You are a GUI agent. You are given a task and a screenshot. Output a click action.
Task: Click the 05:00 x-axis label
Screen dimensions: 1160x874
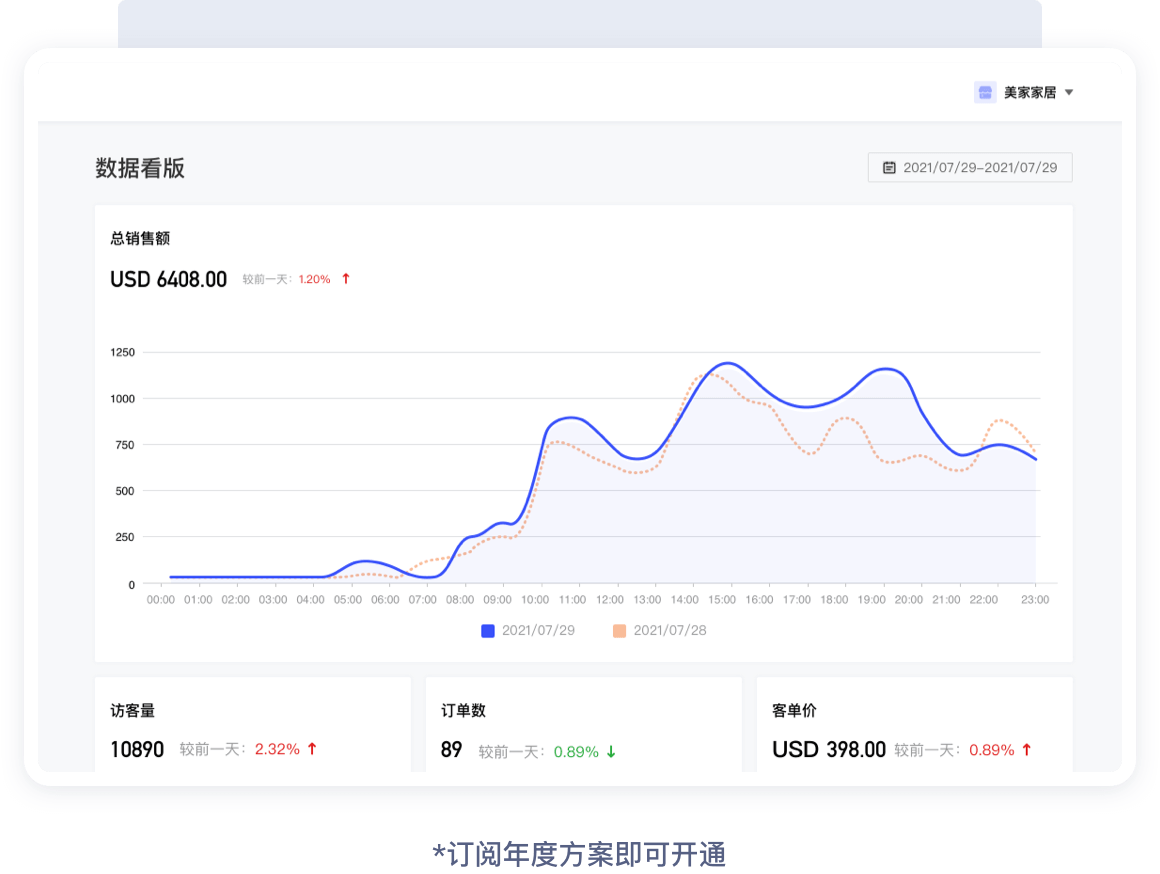coord(348,599)
